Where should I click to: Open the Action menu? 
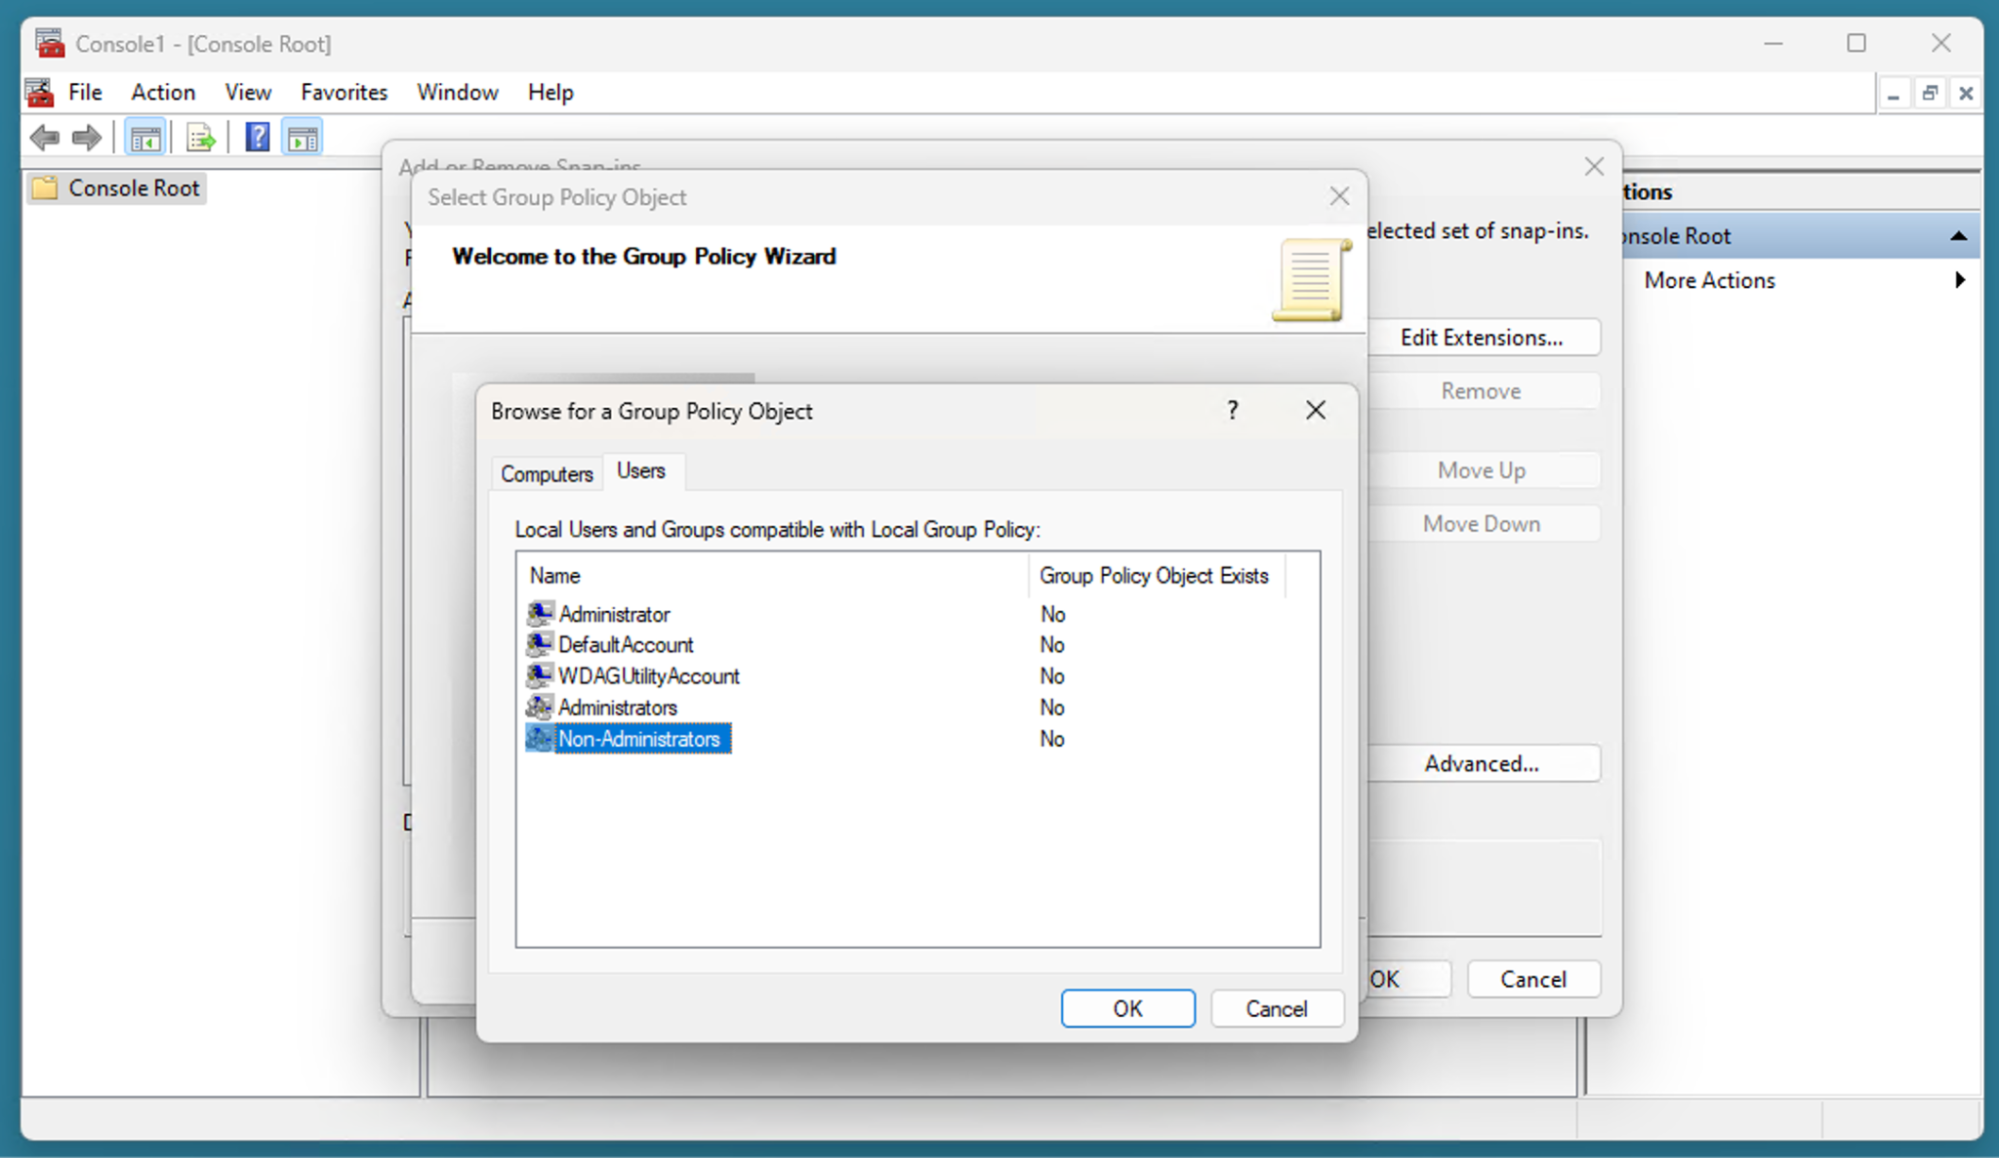pyautogui.click(x=163, y=91)
